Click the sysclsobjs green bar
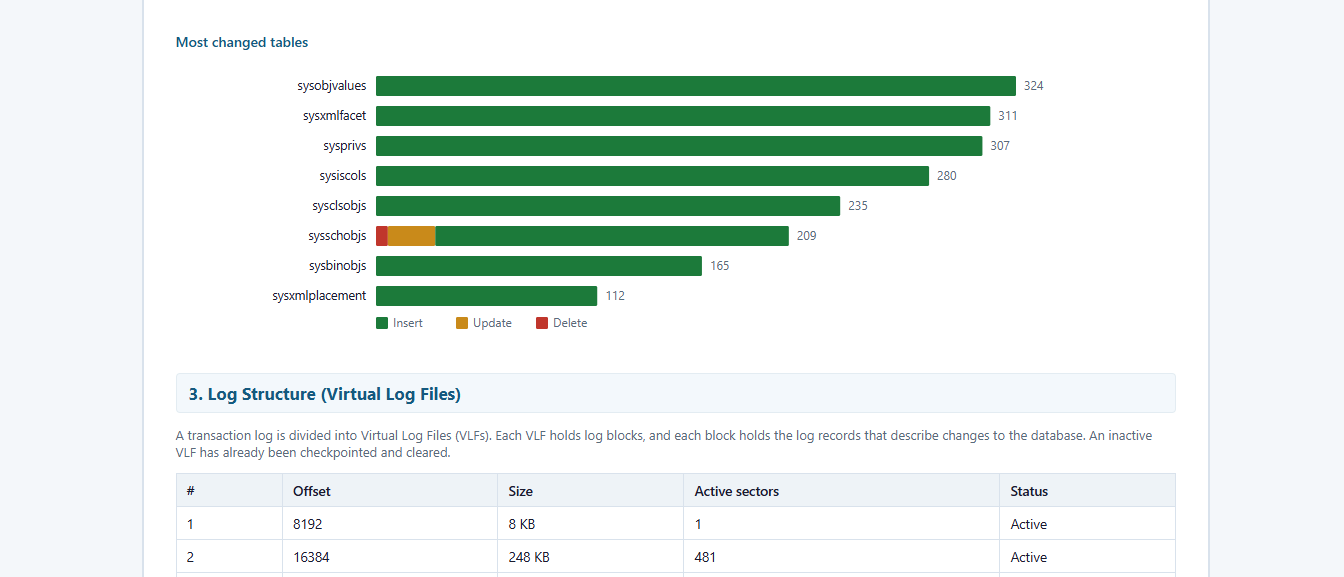This screenshot has height=577, width=1344. (x=608, y=206)
